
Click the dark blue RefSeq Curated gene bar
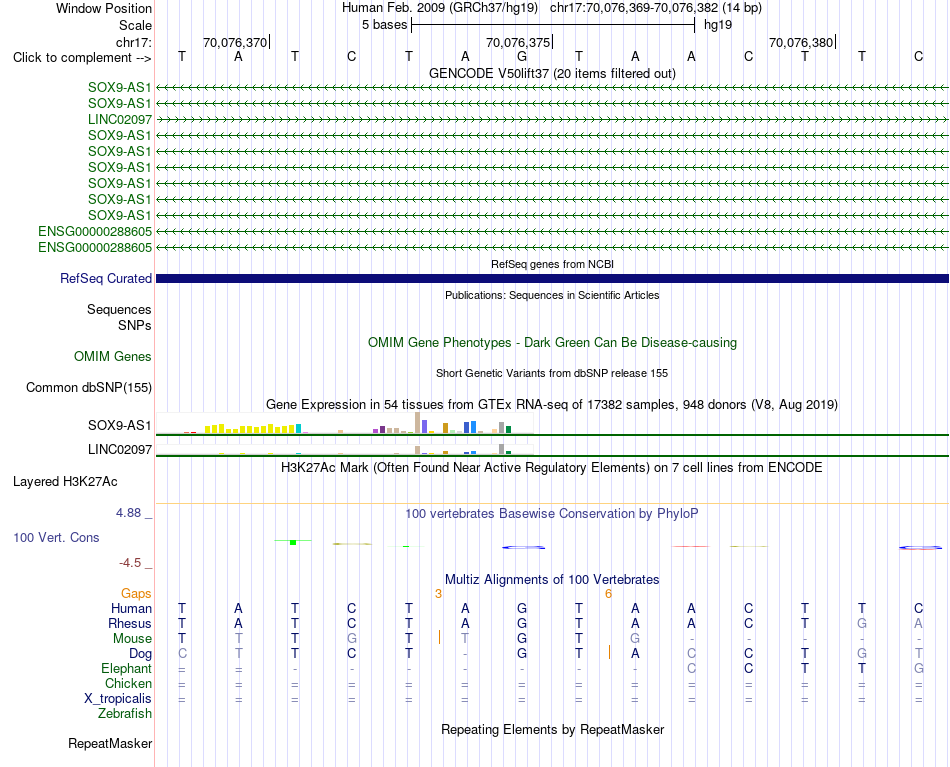[x=552, y=279]
